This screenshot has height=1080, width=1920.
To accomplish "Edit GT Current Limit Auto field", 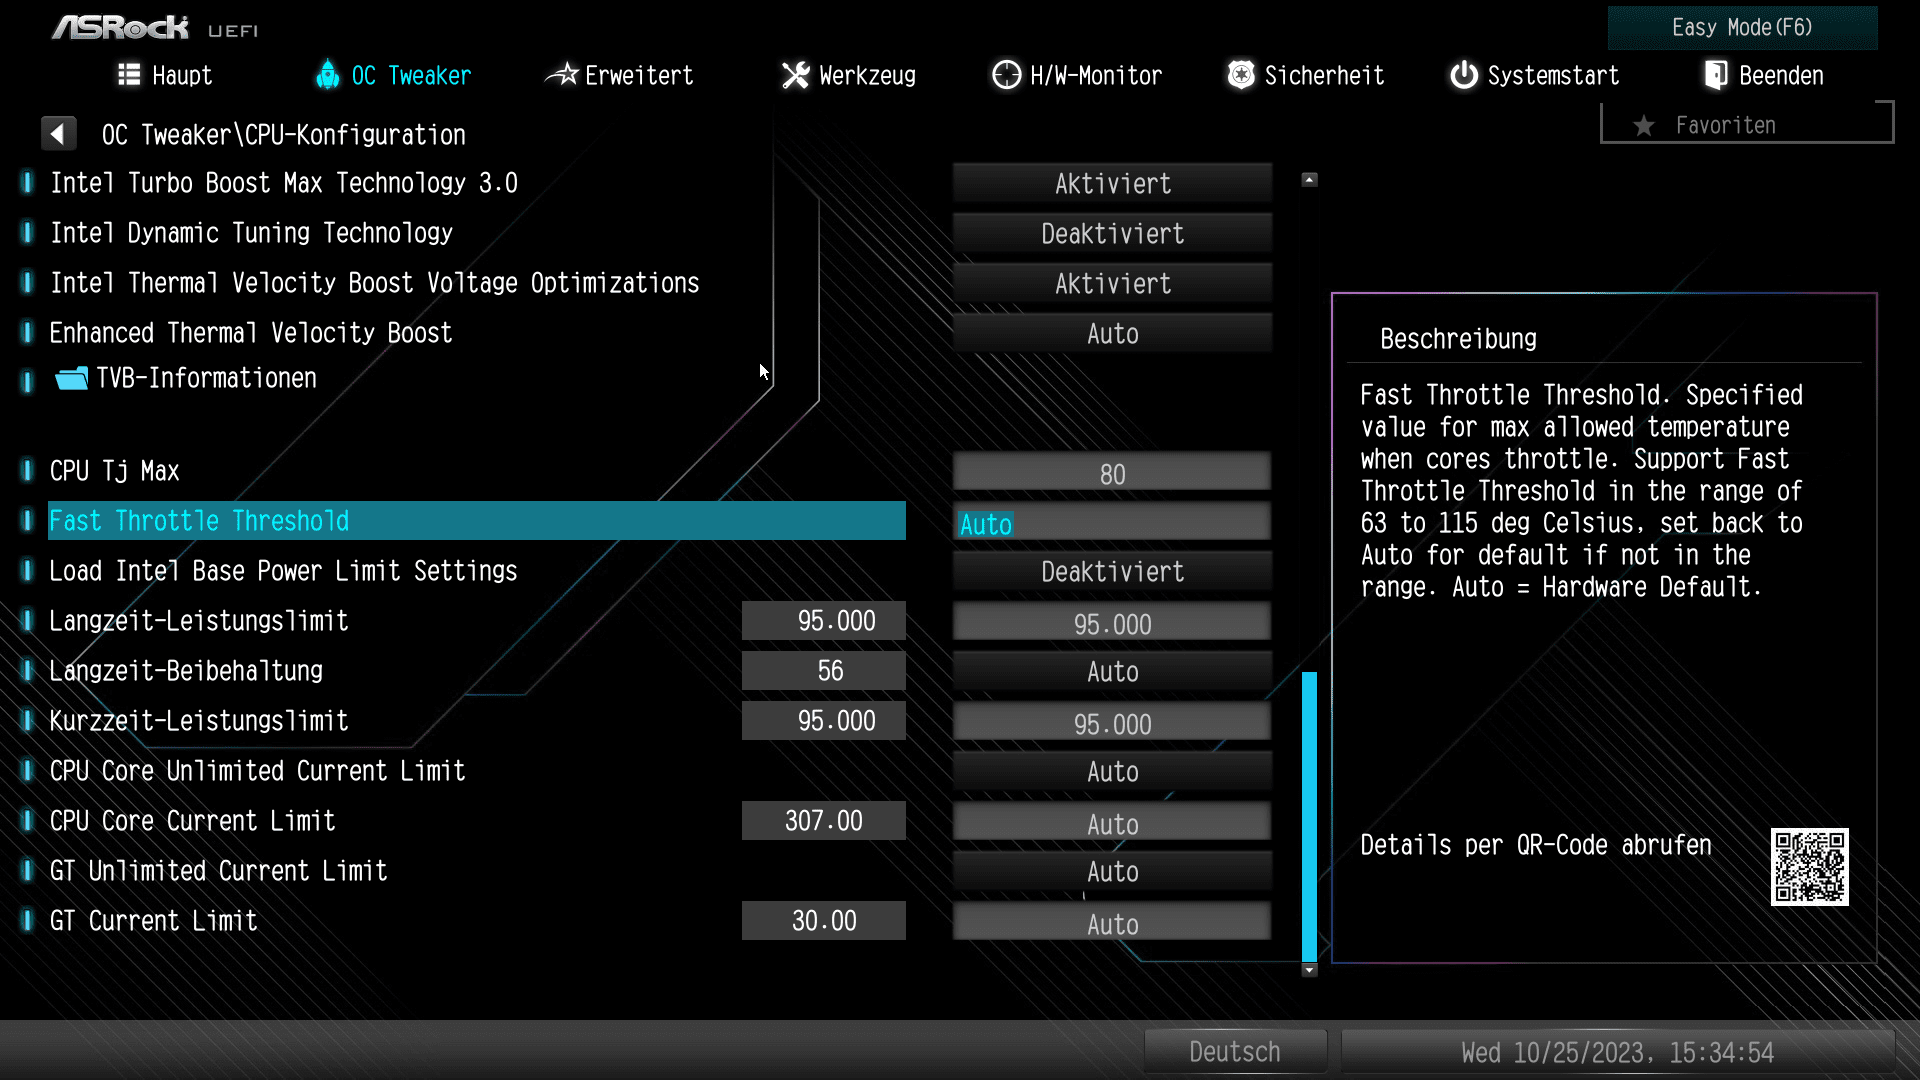I will point(1112,922).
